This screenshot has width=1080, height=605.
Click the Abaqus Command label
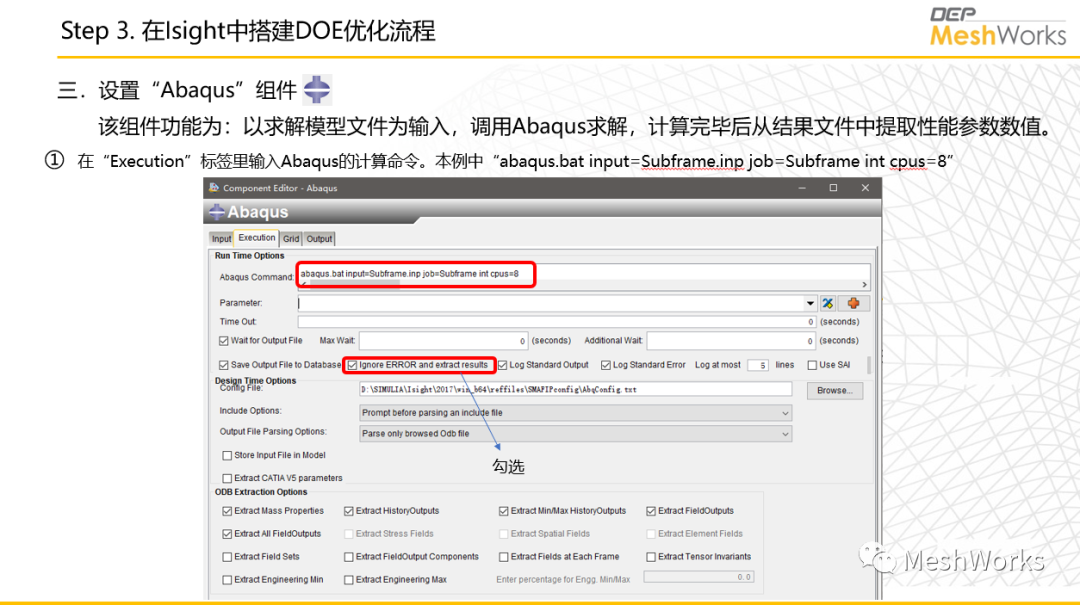click(257, 277)
